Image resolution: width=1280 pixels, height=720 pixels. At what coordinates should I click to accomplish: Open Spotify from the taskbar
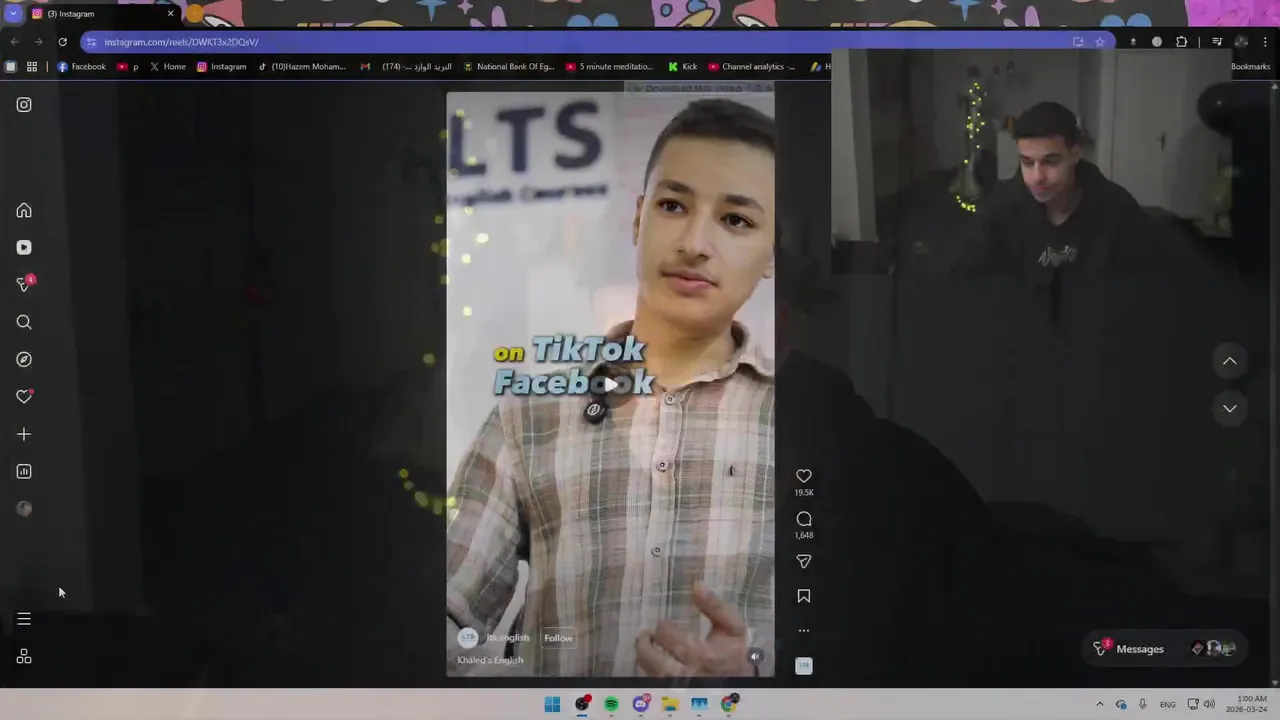pos(611,705)
